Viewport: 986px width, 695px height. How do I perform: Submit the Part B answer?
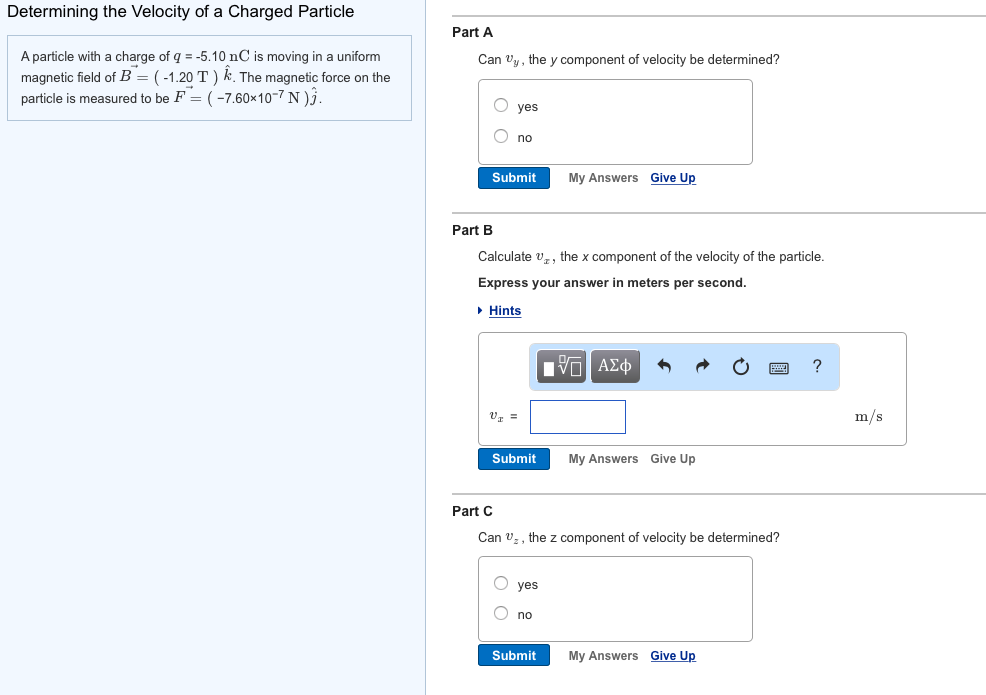513,458
